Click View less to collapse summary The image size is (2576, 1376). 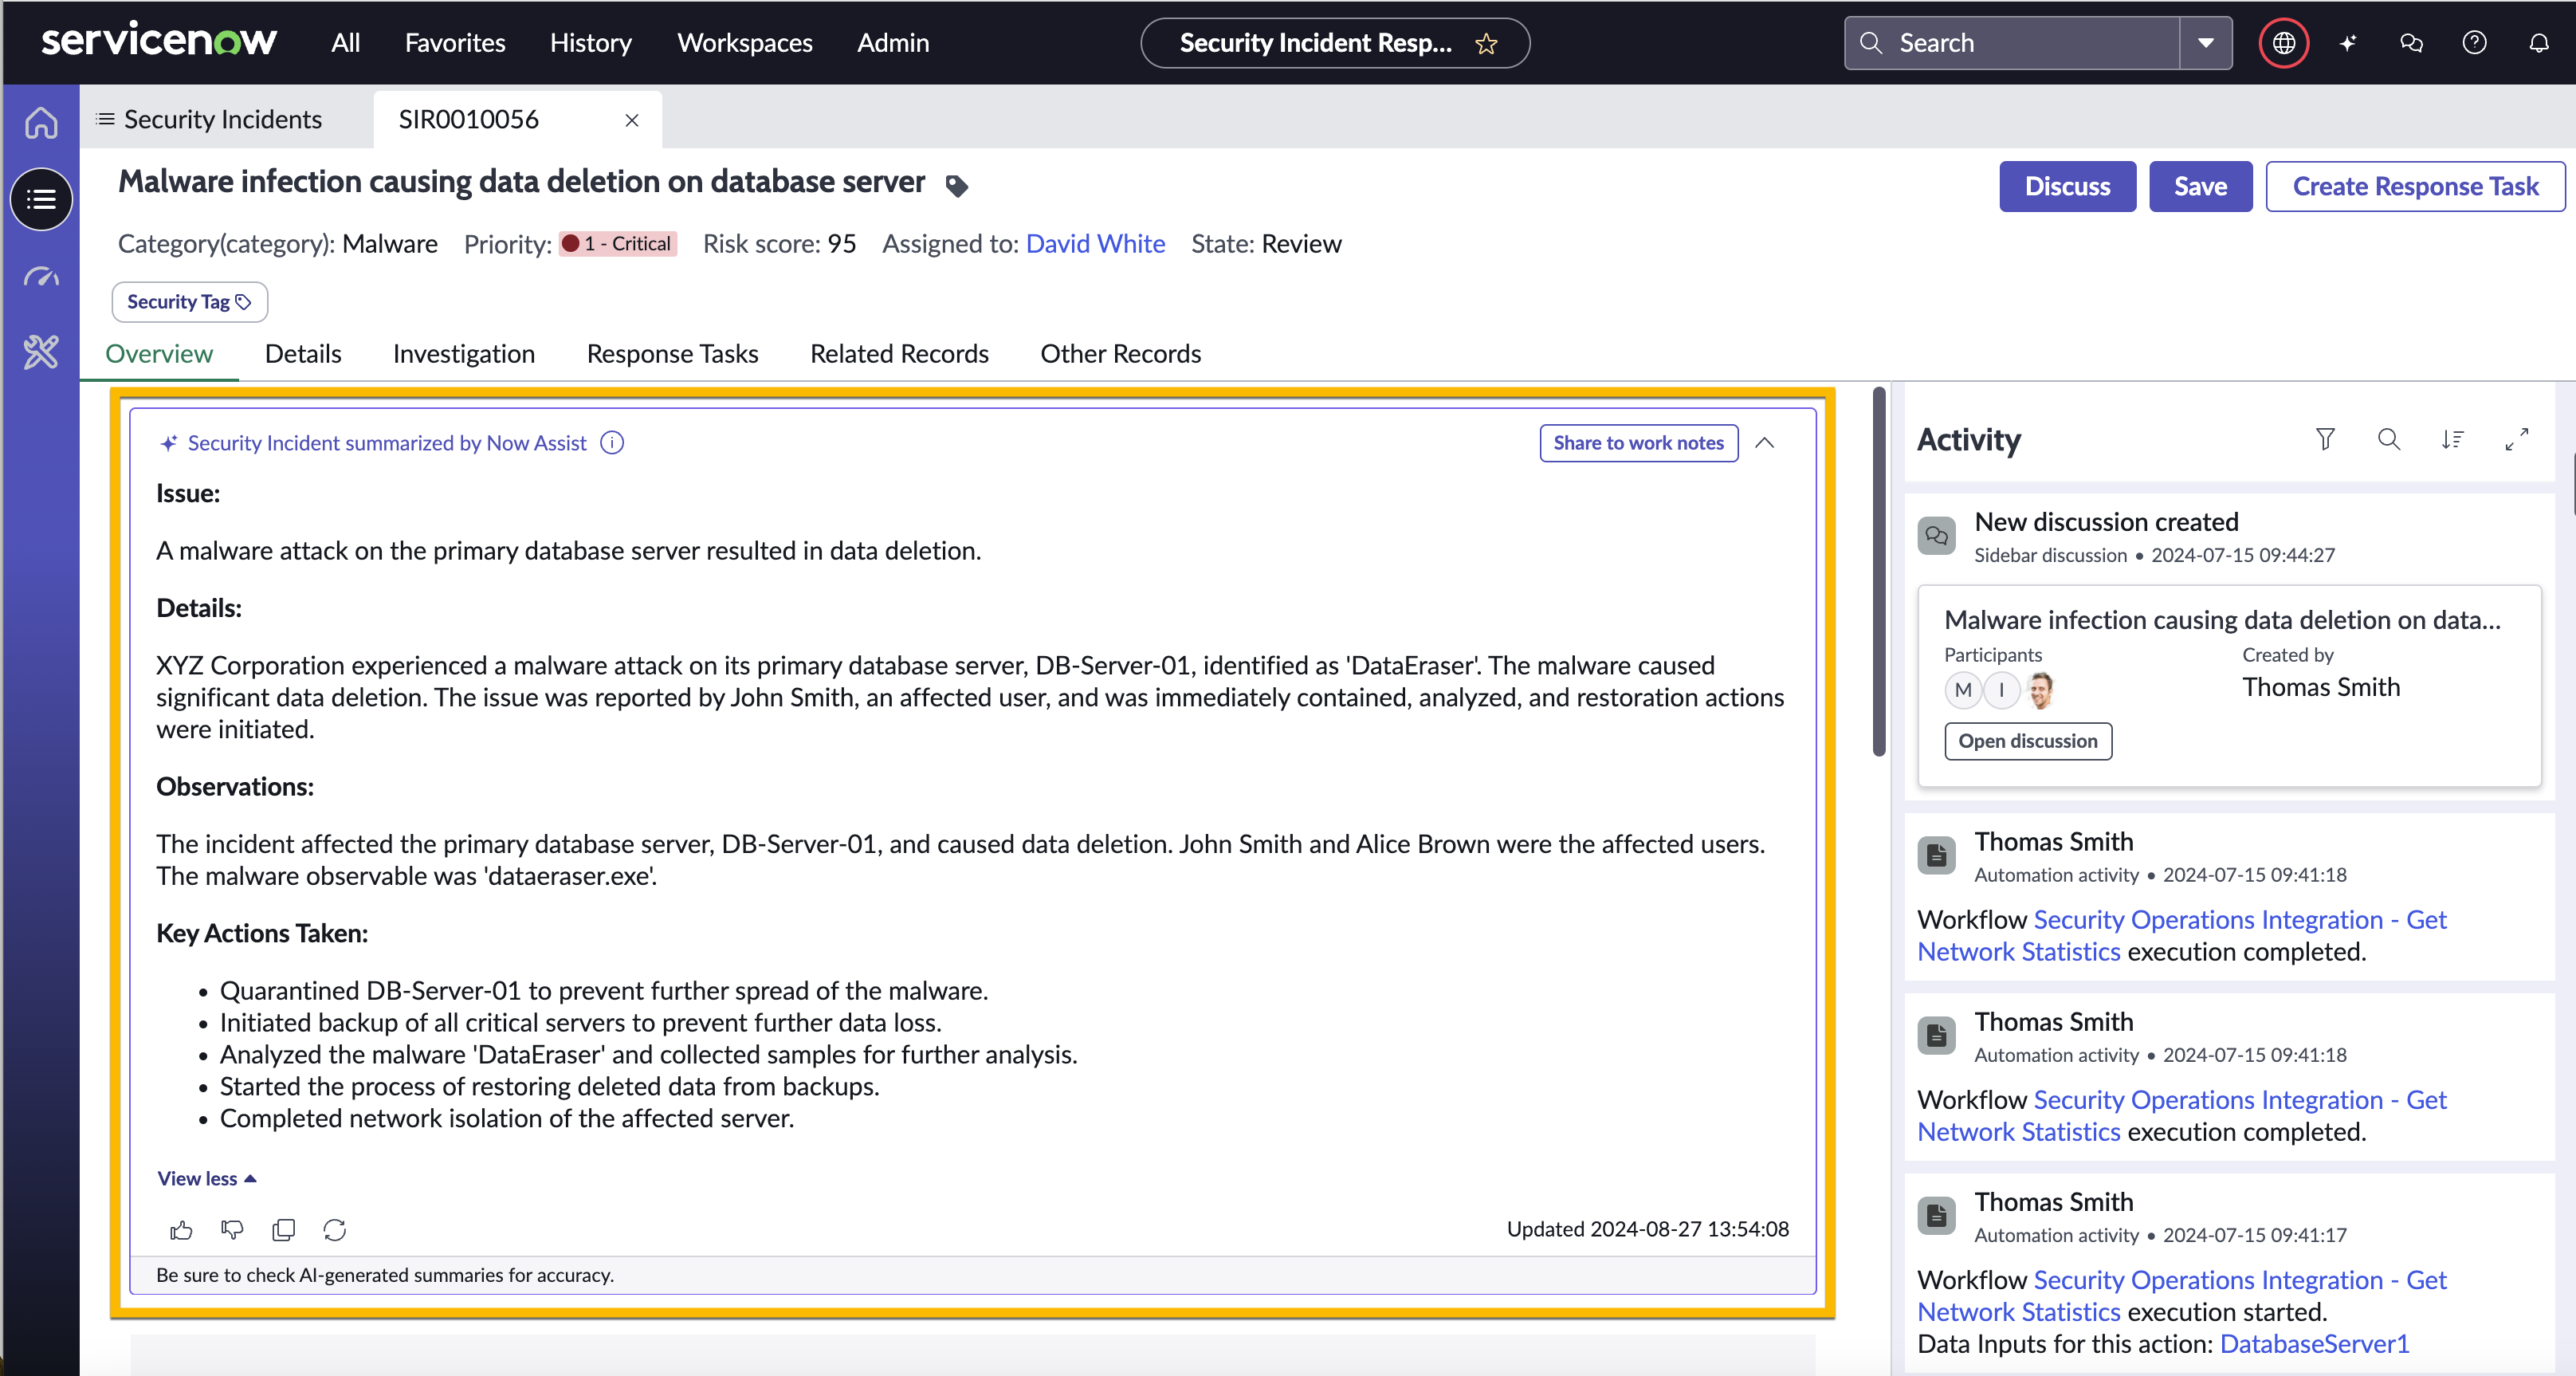(x=207, y=1179)
